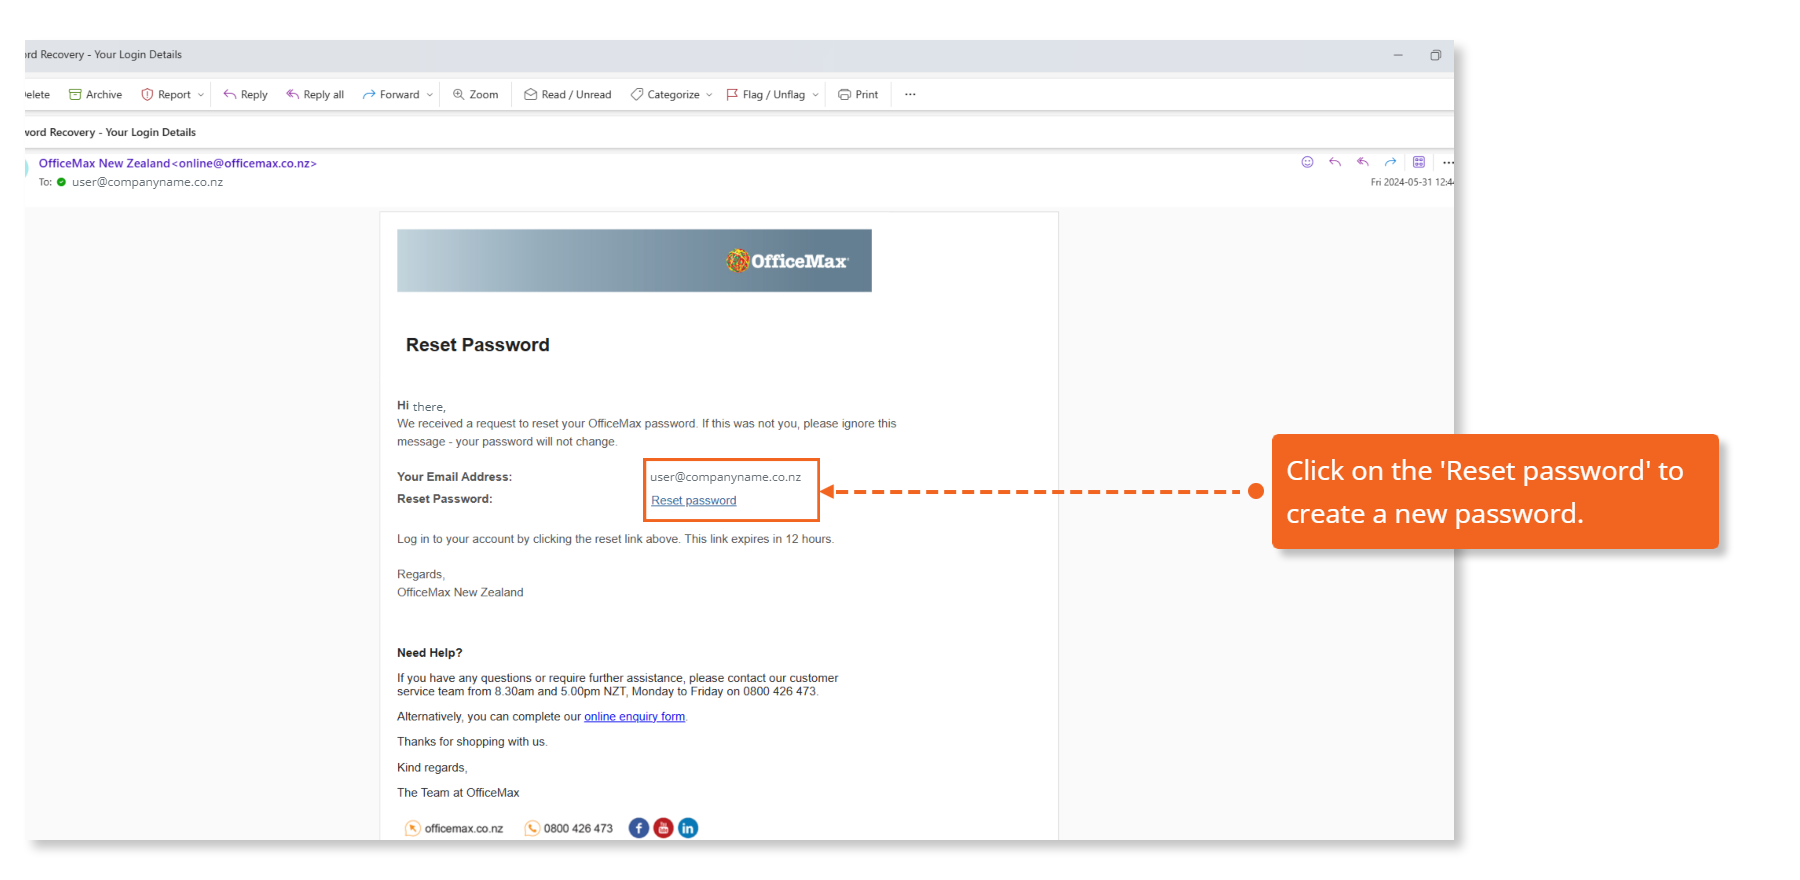Click the Zoom toolbar button

pos(475,95)
